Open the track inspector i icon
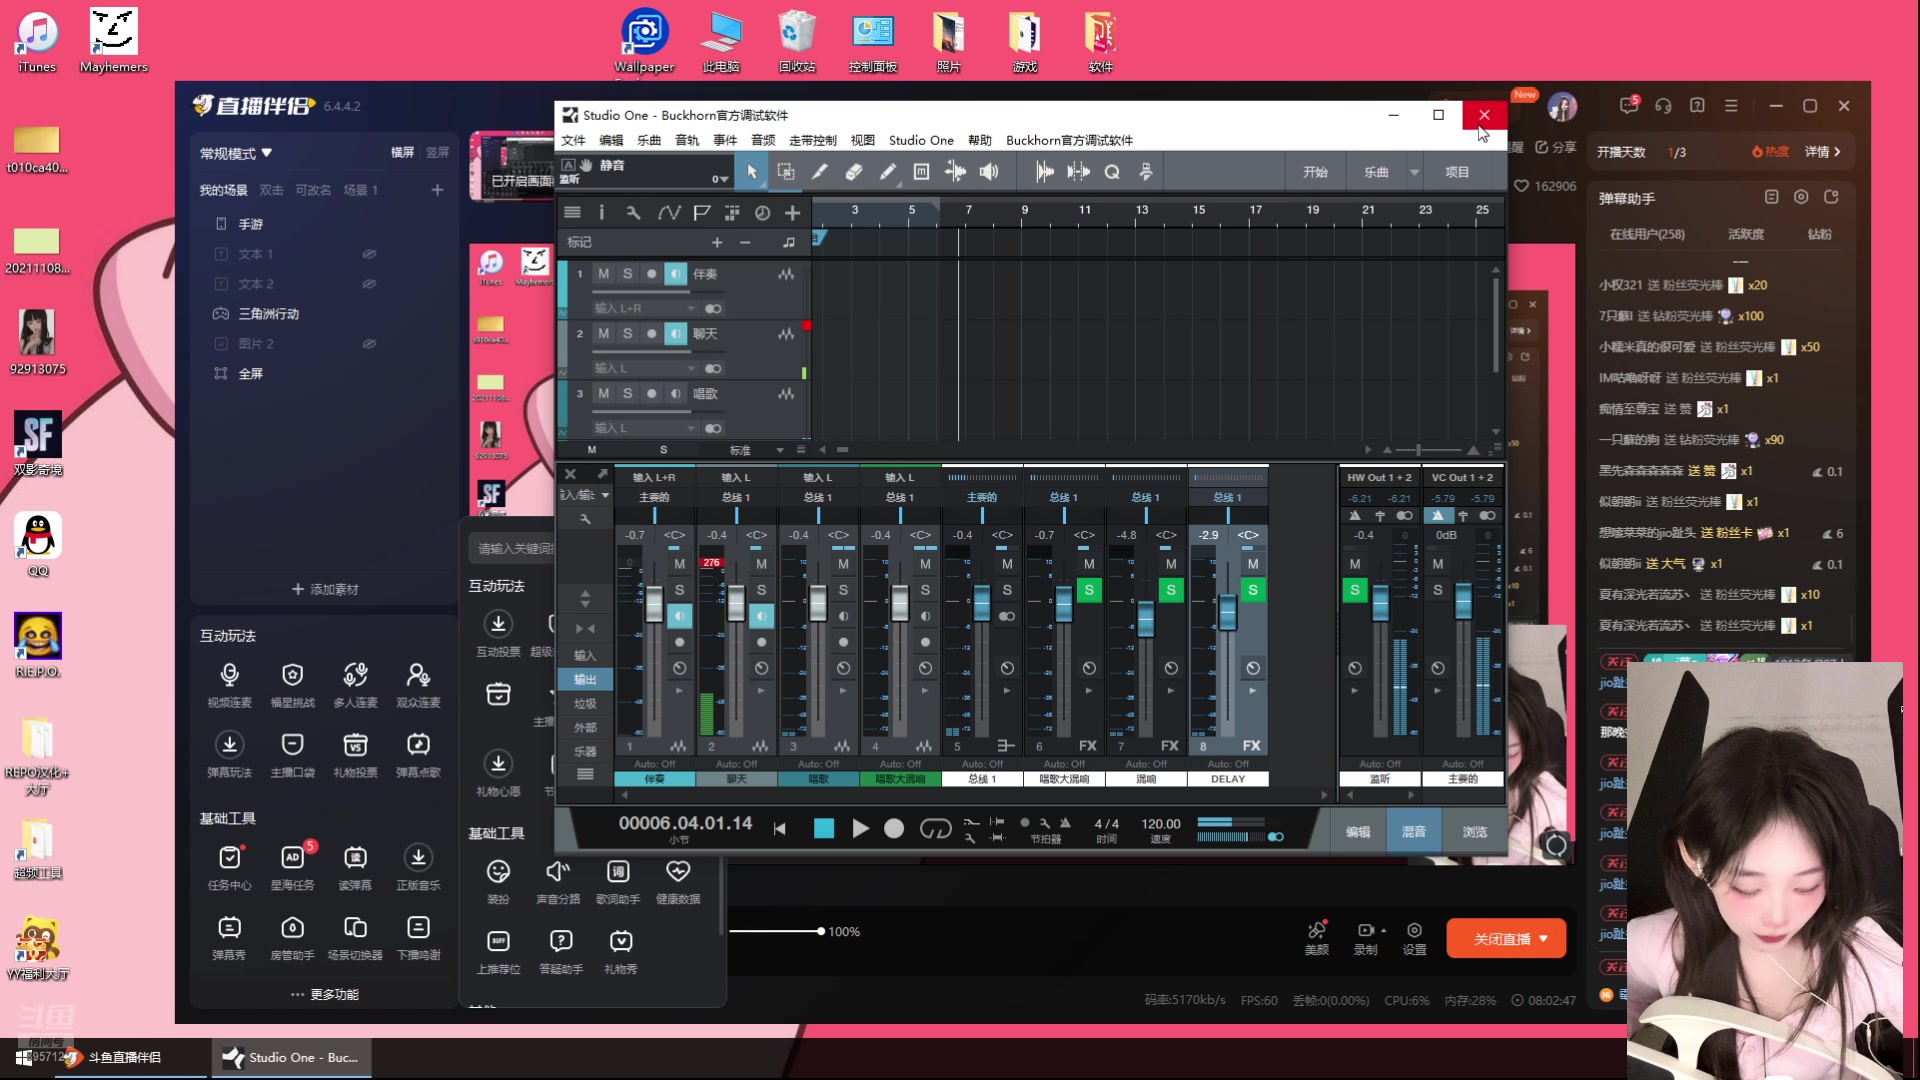 (x=601, y=212)
